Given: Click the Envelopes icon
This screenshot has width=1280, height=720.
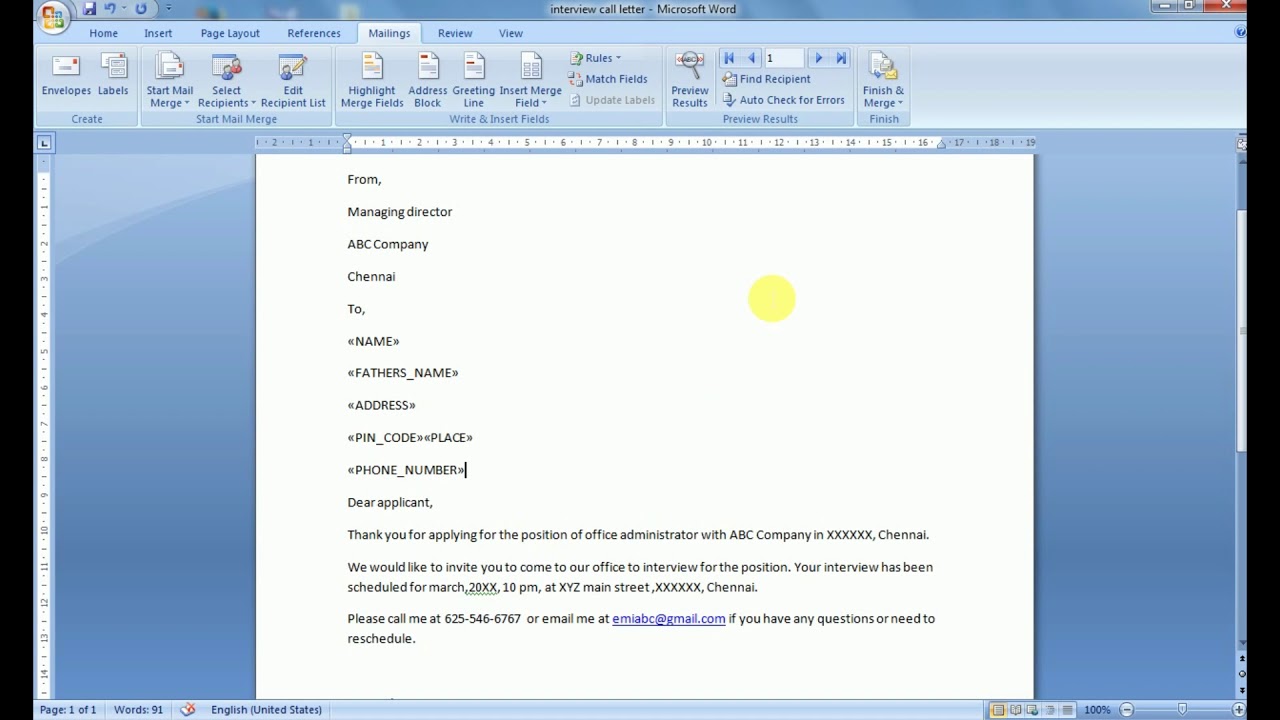Looking at the screenshot, I should (66, 76).
